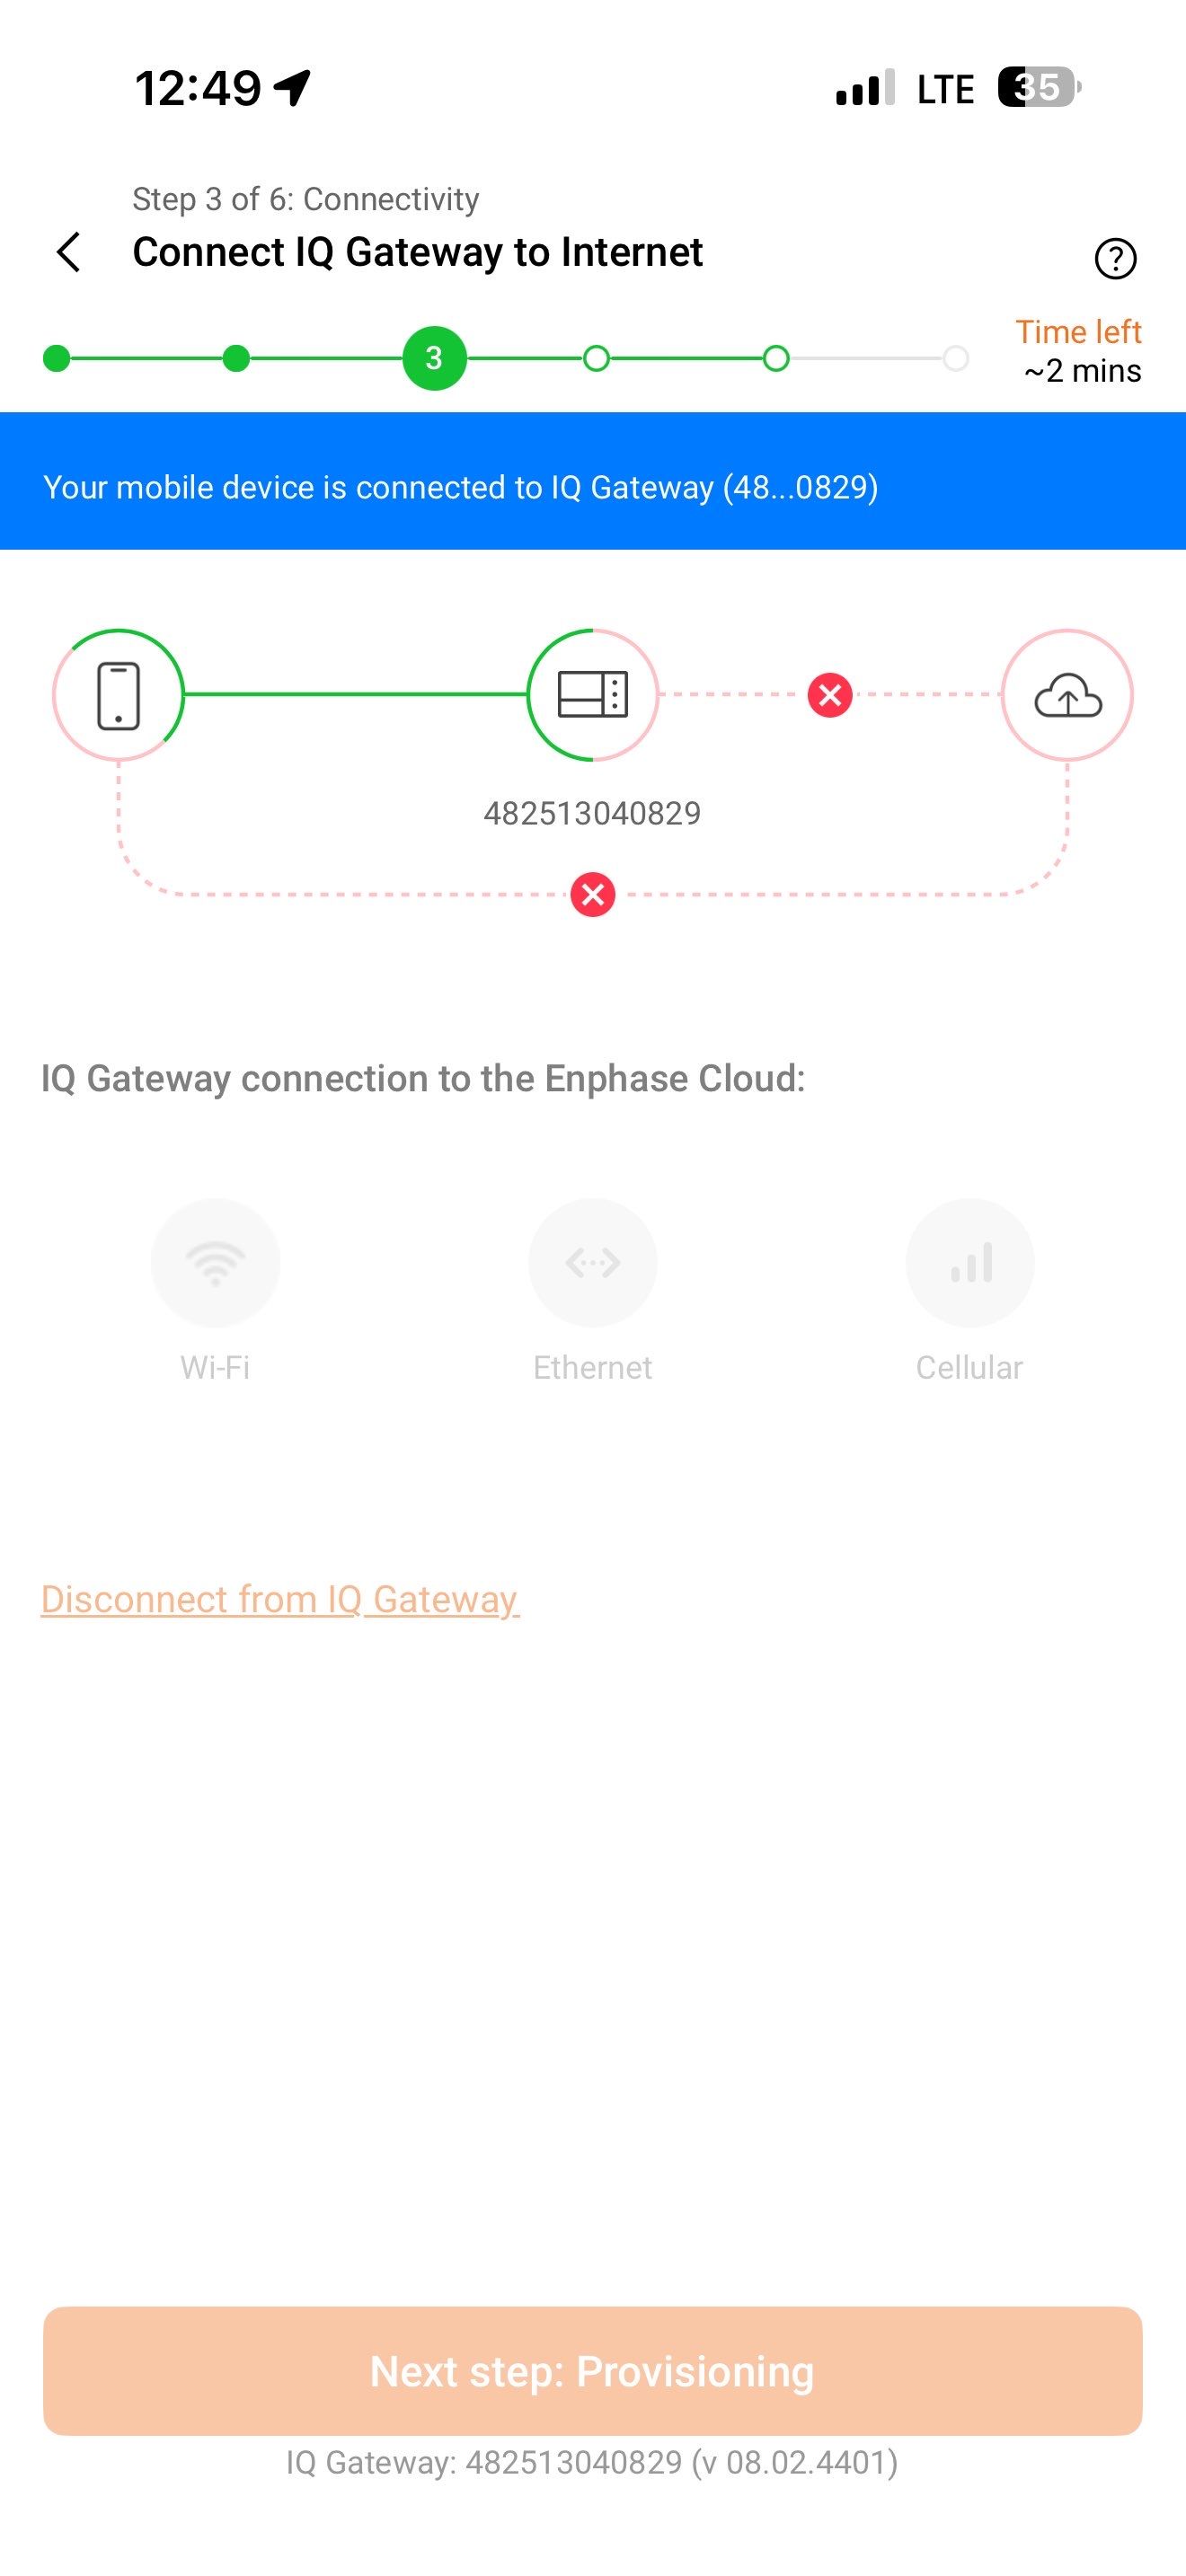The width and height of the screenshot is (1186, 2576).
Task: Tap step 5 progress circle
Action: (x=776, y=358)
